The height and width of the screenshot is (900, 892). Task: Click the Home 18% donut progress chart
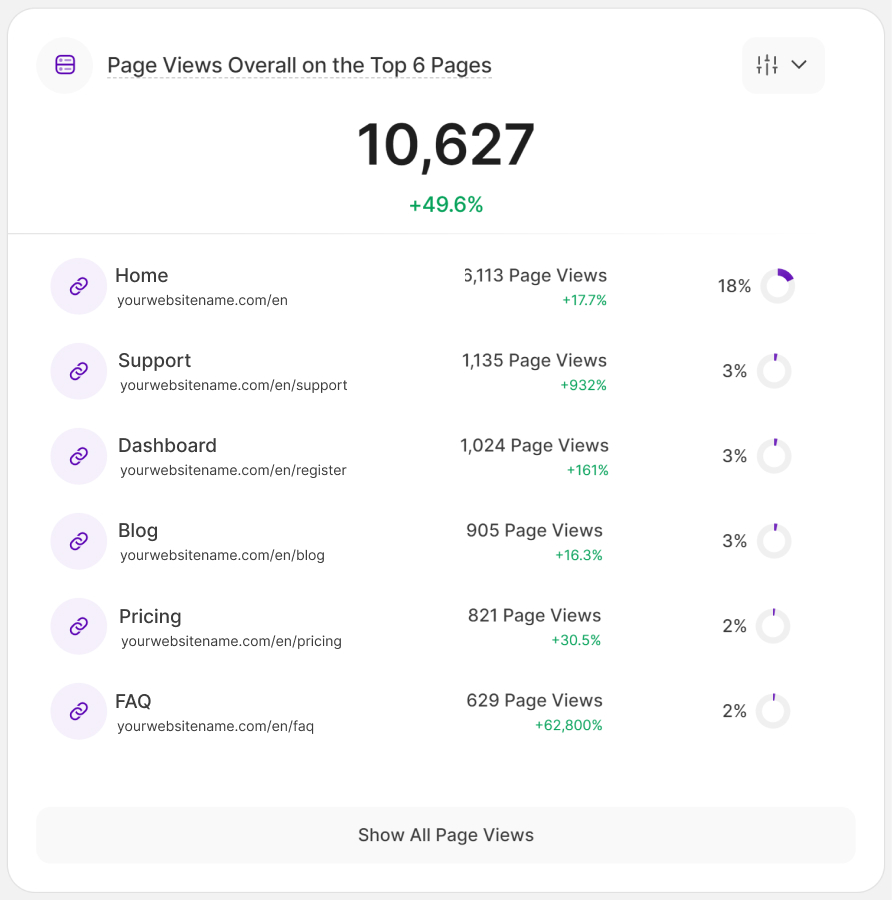[x=777, y=286]
